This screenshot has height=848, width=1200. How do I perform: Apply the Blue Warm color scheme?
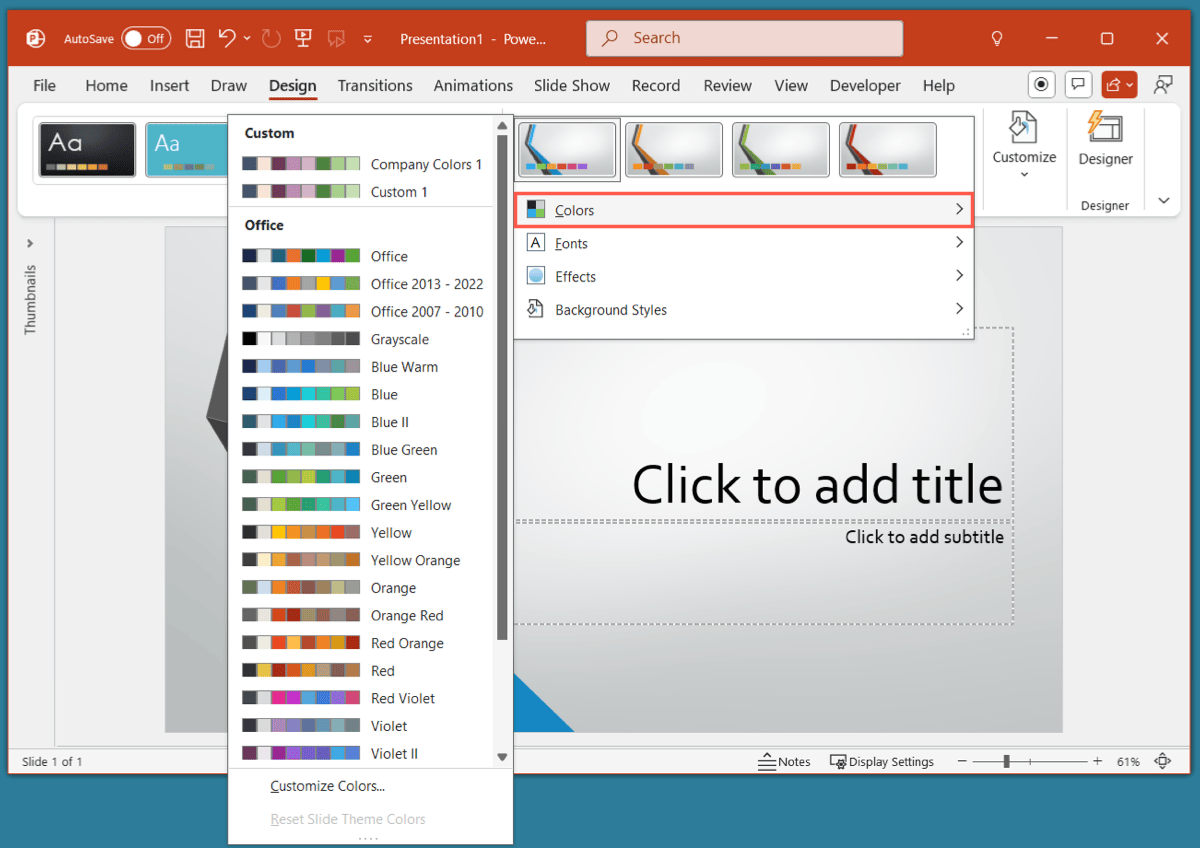[362, 367]
